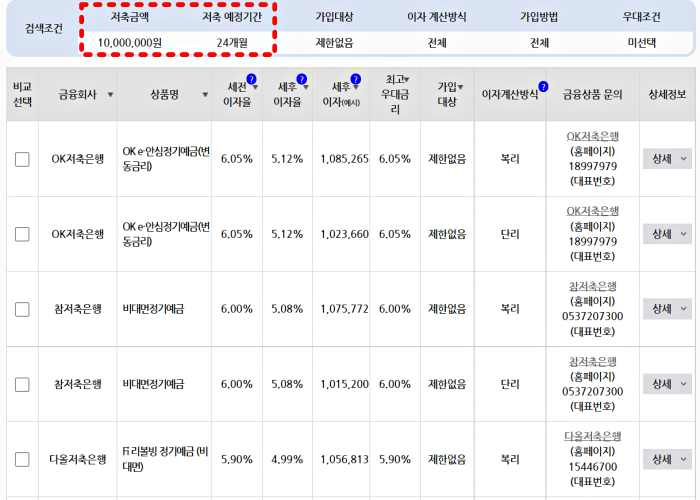This screenshot has width=700, height=500.
Task: Sort by 세전 이자율 arrow
Action: pyautogui.click(x=255, y=88)
